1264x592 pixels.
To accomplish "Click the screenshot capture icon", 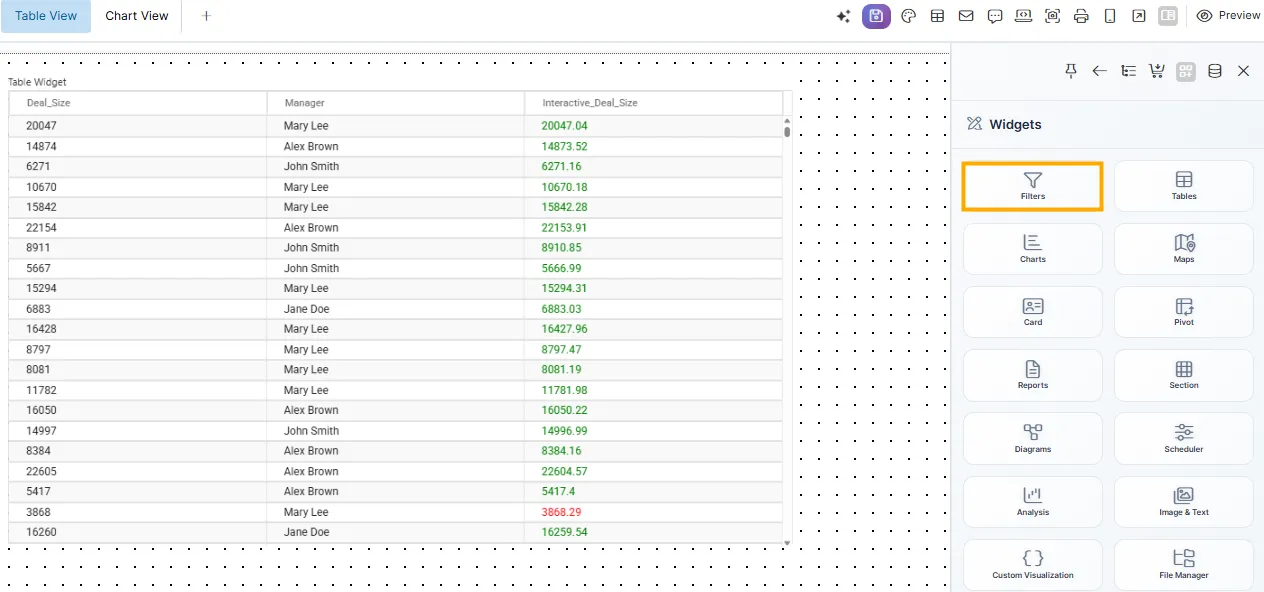I will [1052, 16].
